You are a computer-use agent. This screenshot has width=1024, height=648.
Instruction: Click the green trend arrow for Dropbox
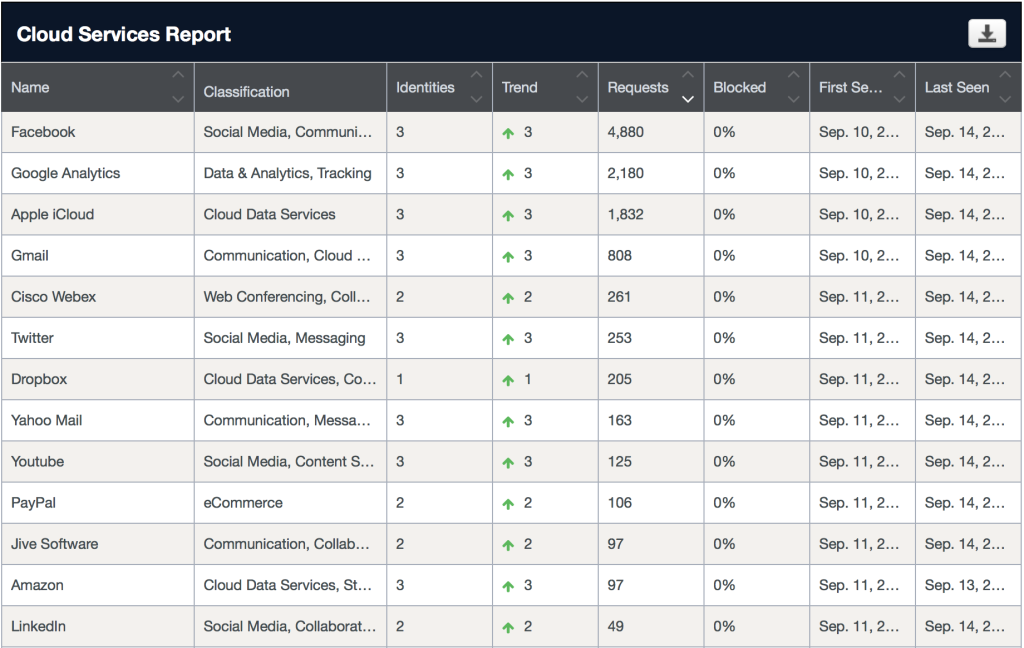click(508, 380)
